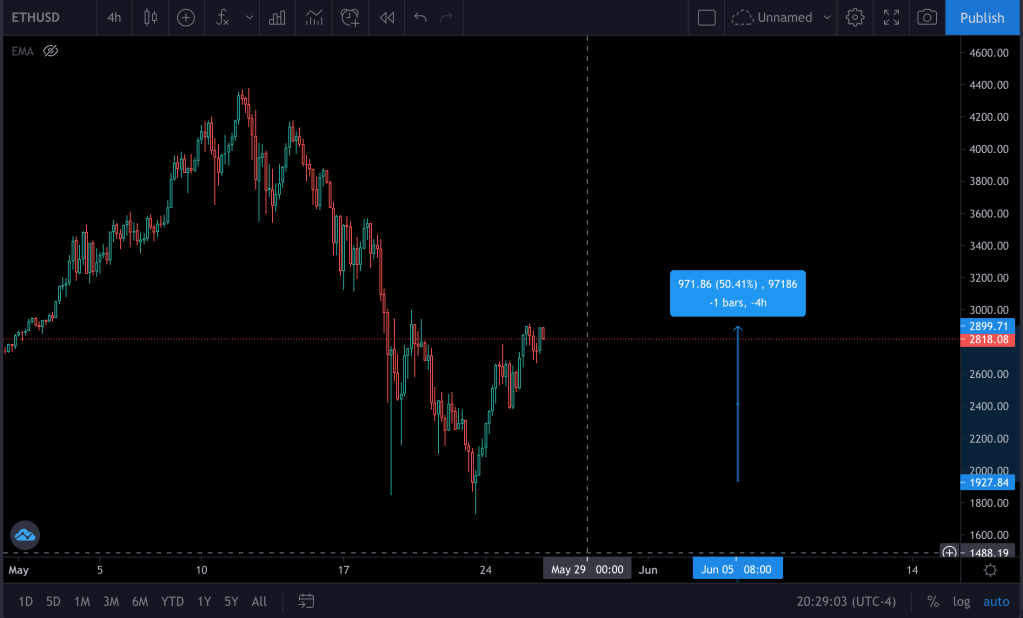
Task: Create an alert with the alarm clock icon
Action: click(349, 17)
